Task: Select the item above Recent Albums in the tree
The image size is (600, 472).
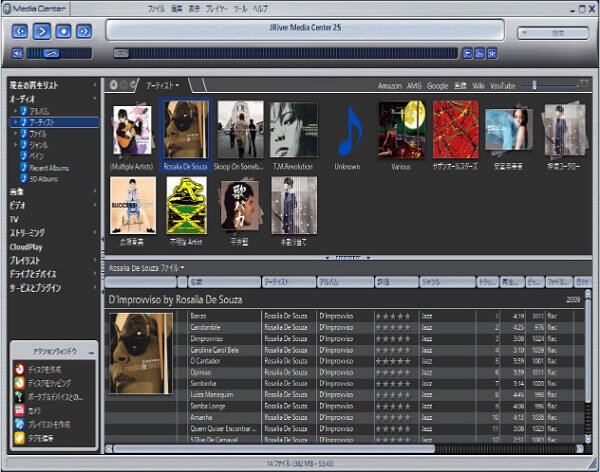Action: tap(36, 156)
